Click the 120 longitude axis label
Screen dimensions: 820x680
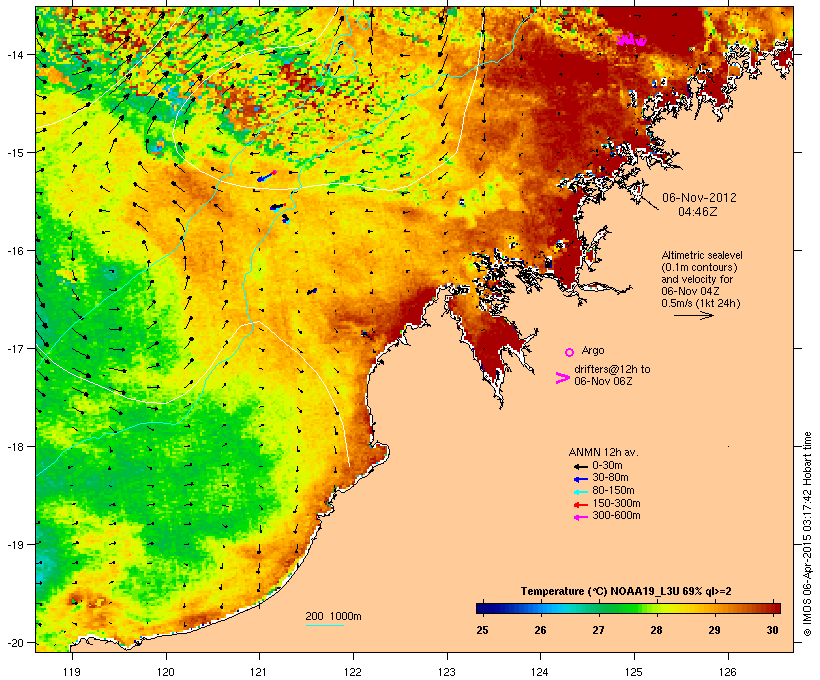[166, 672]
